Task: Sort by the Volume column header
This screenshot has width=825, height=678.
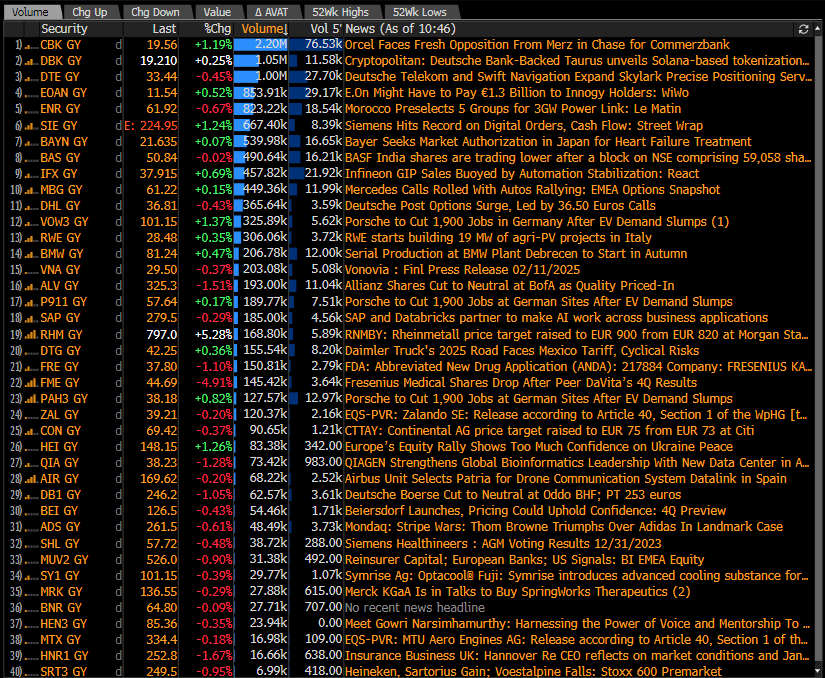Action: coord(265,29)
